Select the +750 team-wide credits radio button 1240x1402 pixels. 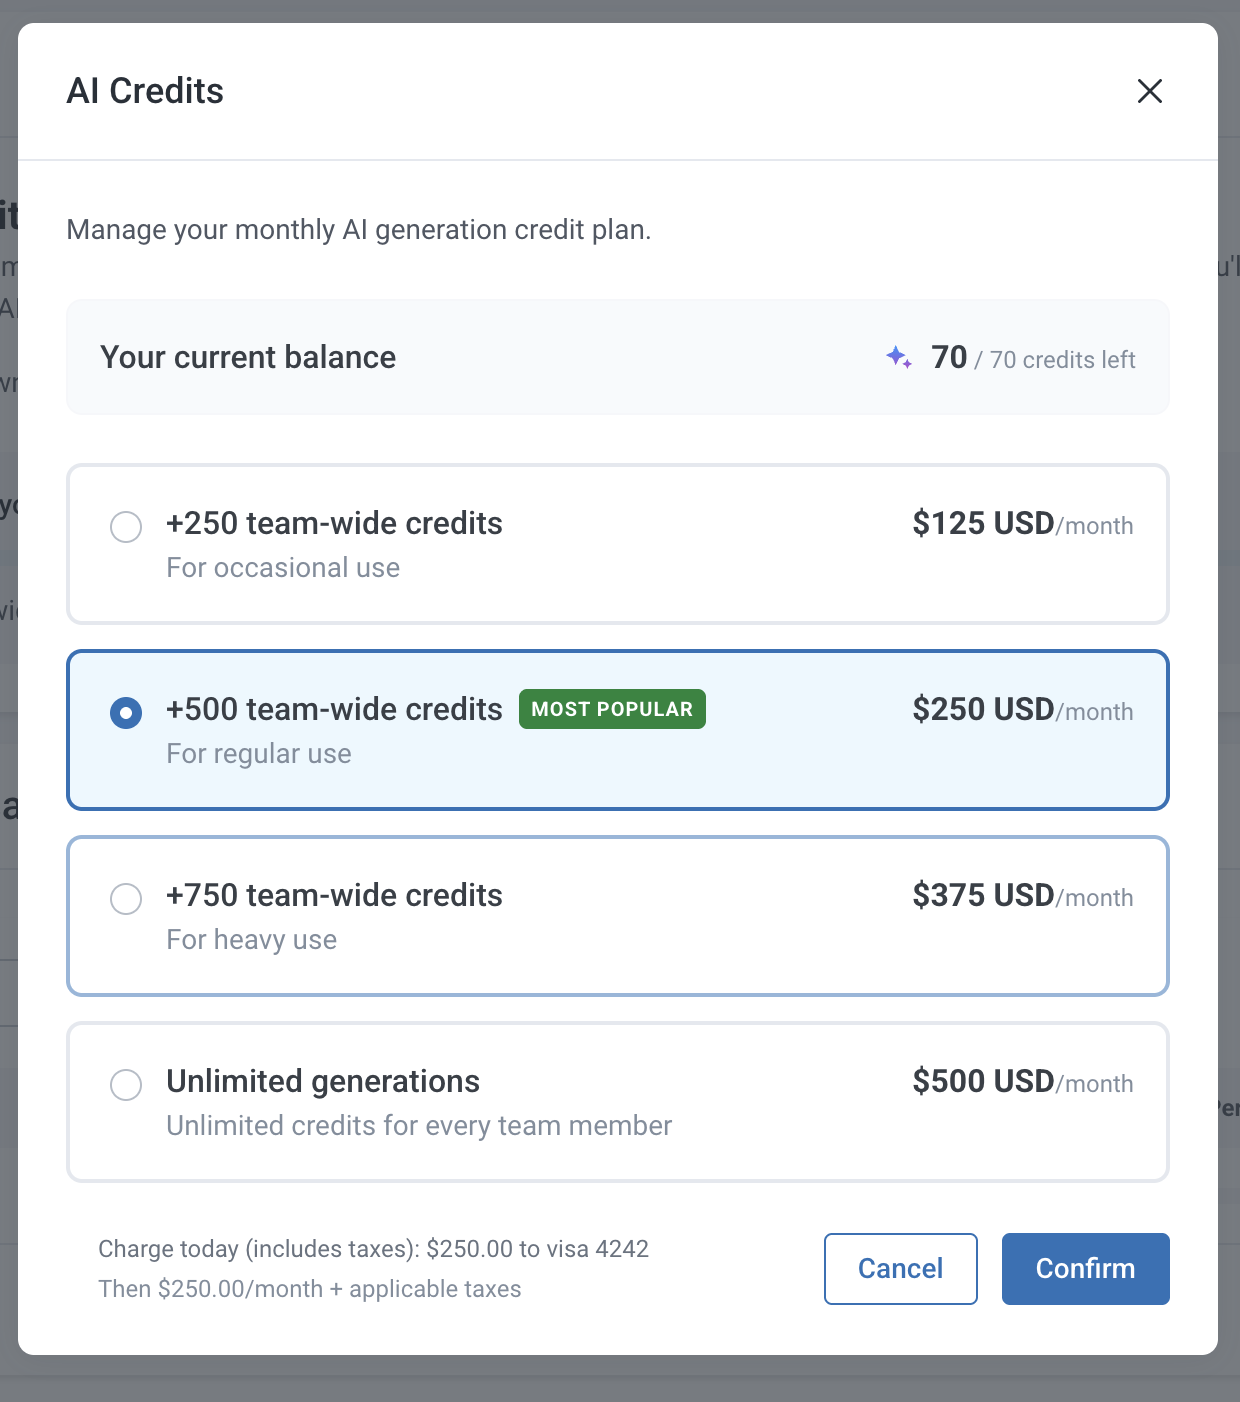tap(126, 899)
